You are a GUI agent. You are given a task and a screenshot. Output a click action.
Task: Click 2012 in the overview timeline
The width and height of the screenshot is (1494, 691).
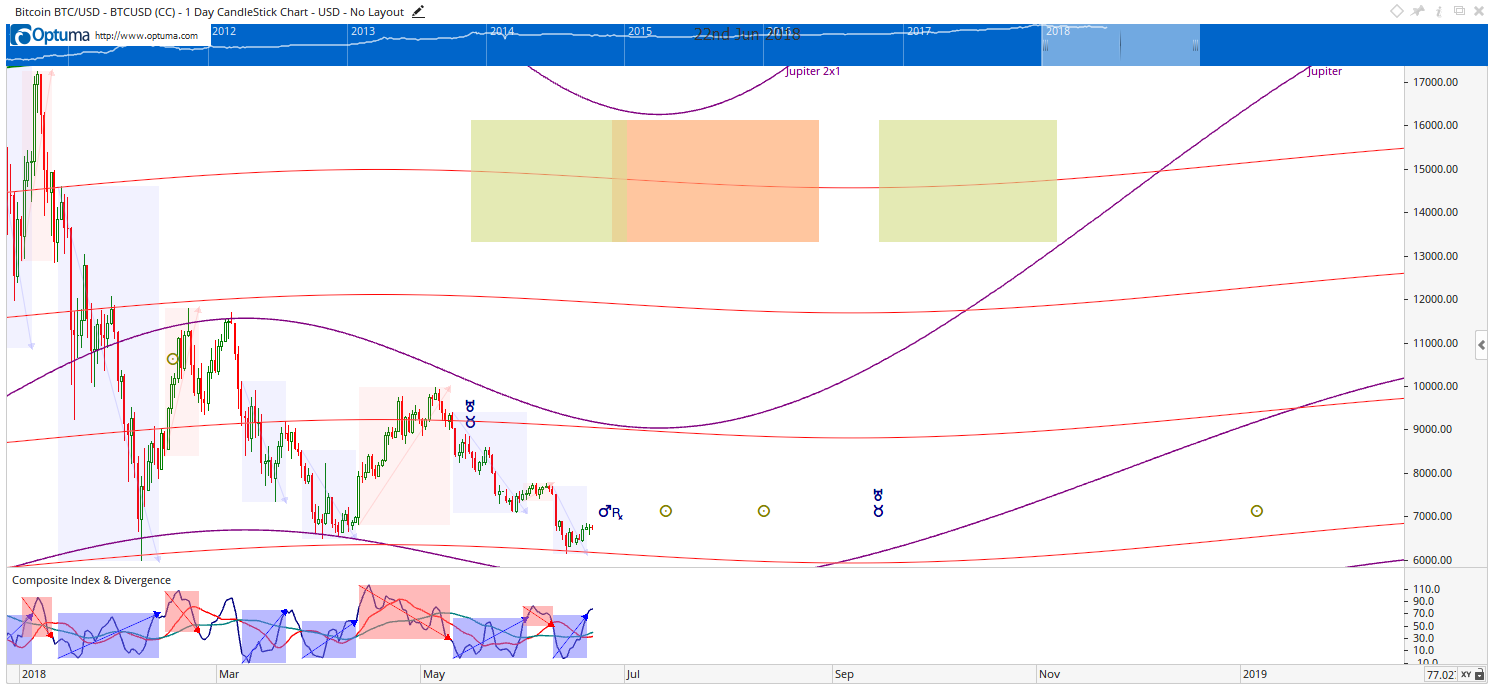click(x=224, y=31)
